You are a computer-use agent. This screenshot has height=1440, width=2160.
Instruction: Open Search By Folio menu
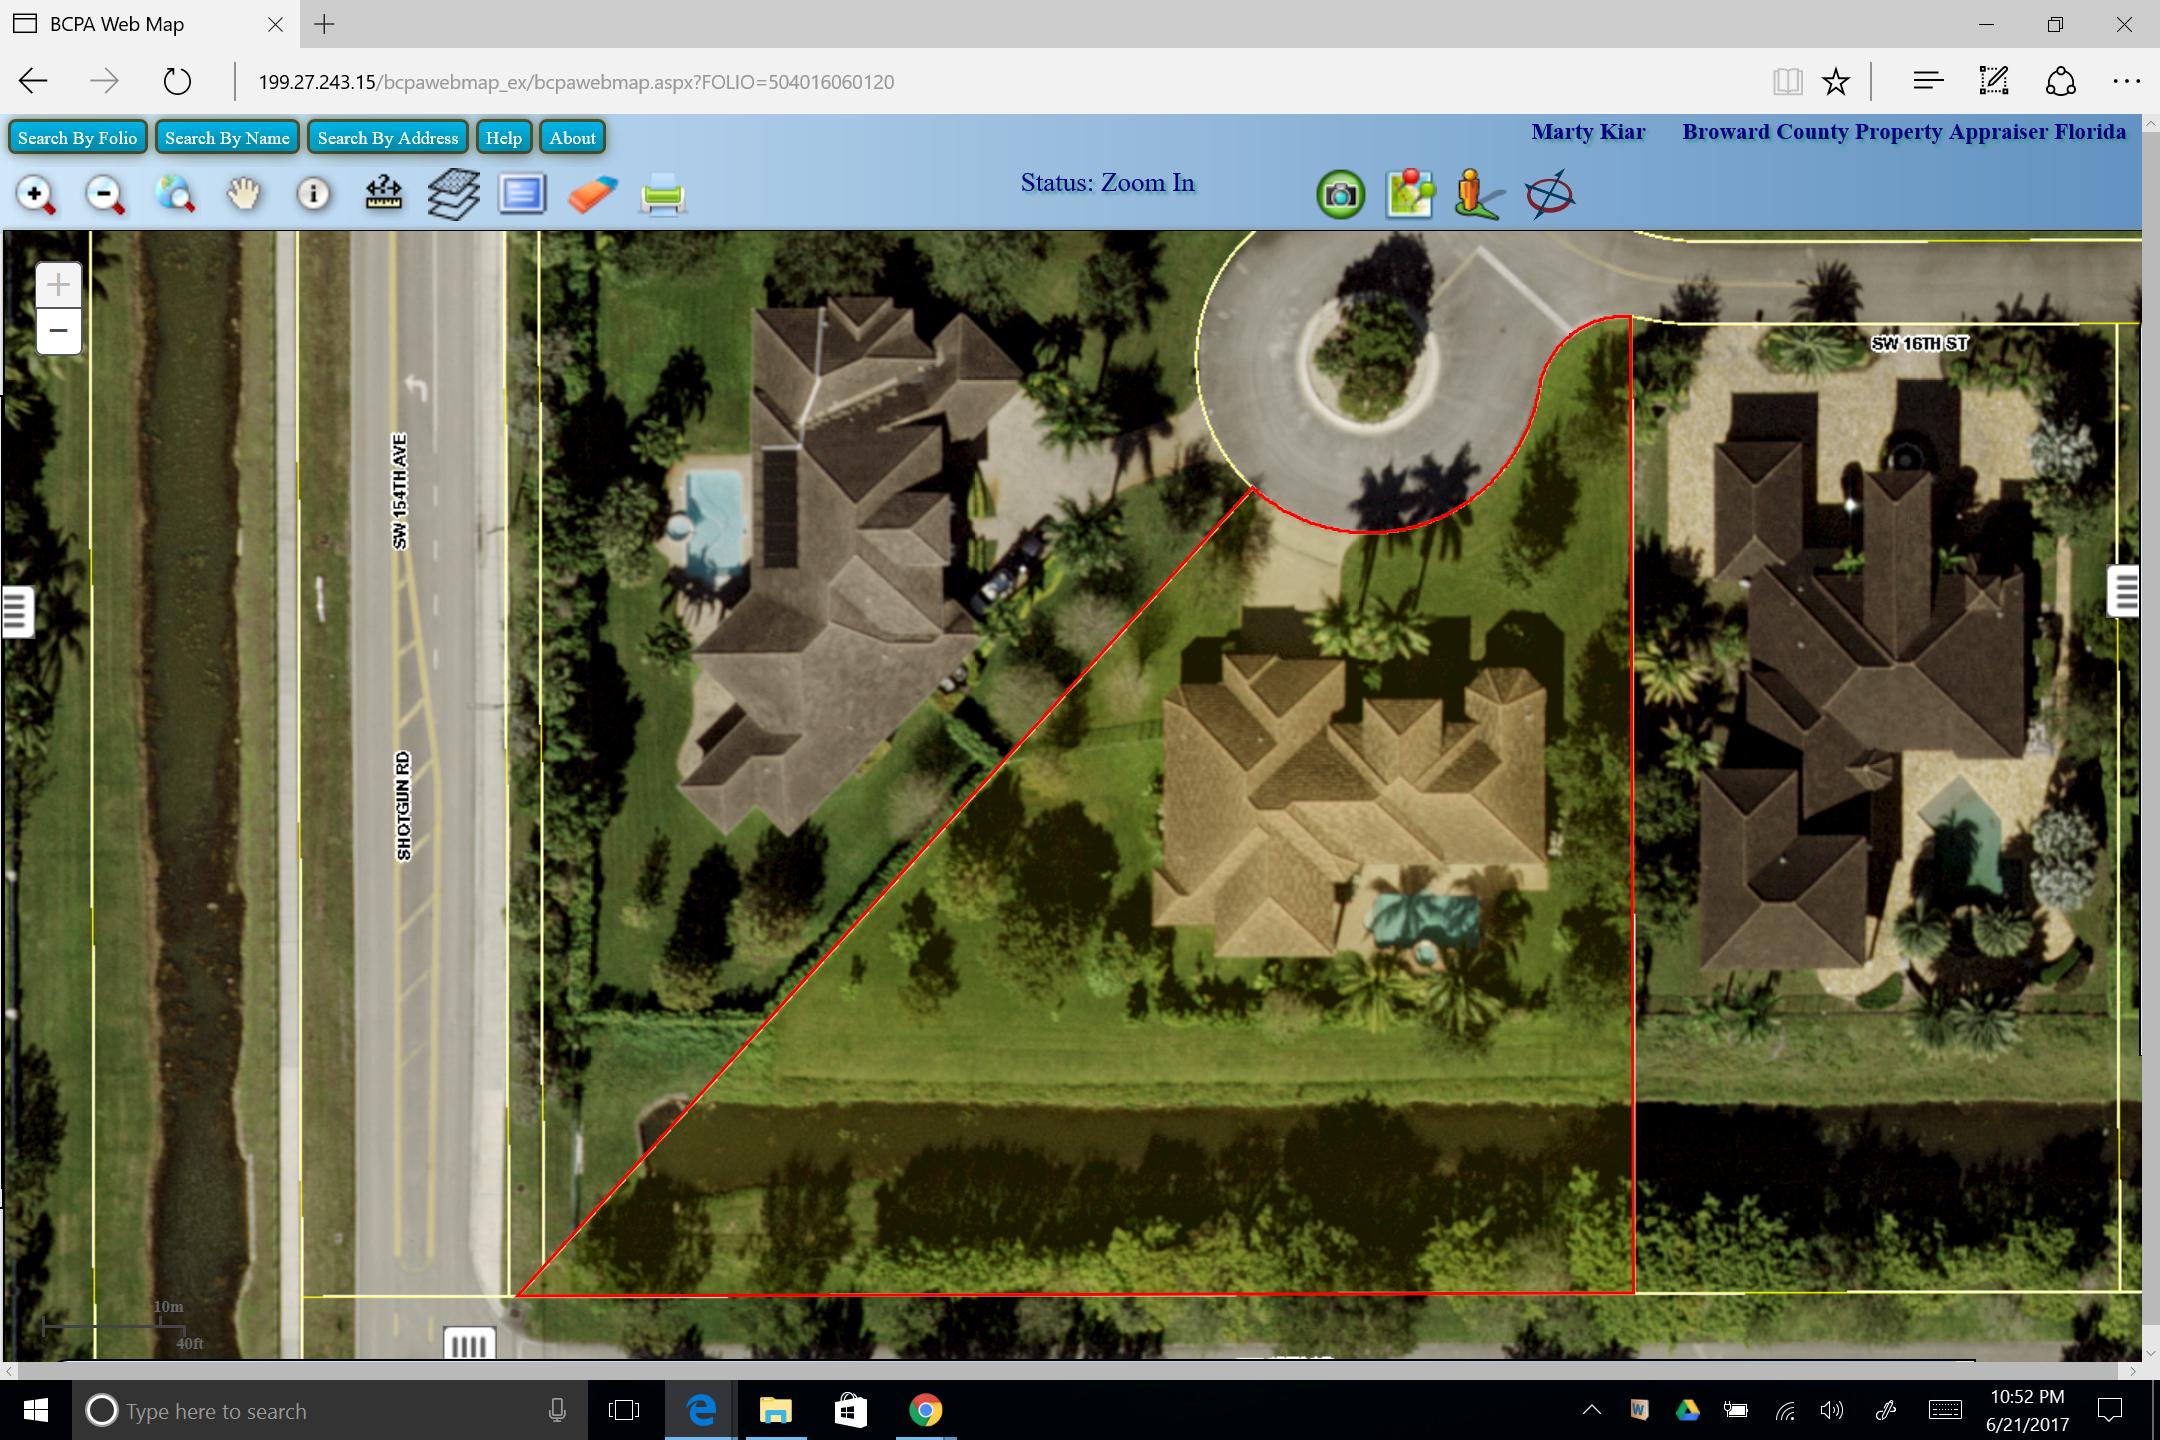pos(78,138)
